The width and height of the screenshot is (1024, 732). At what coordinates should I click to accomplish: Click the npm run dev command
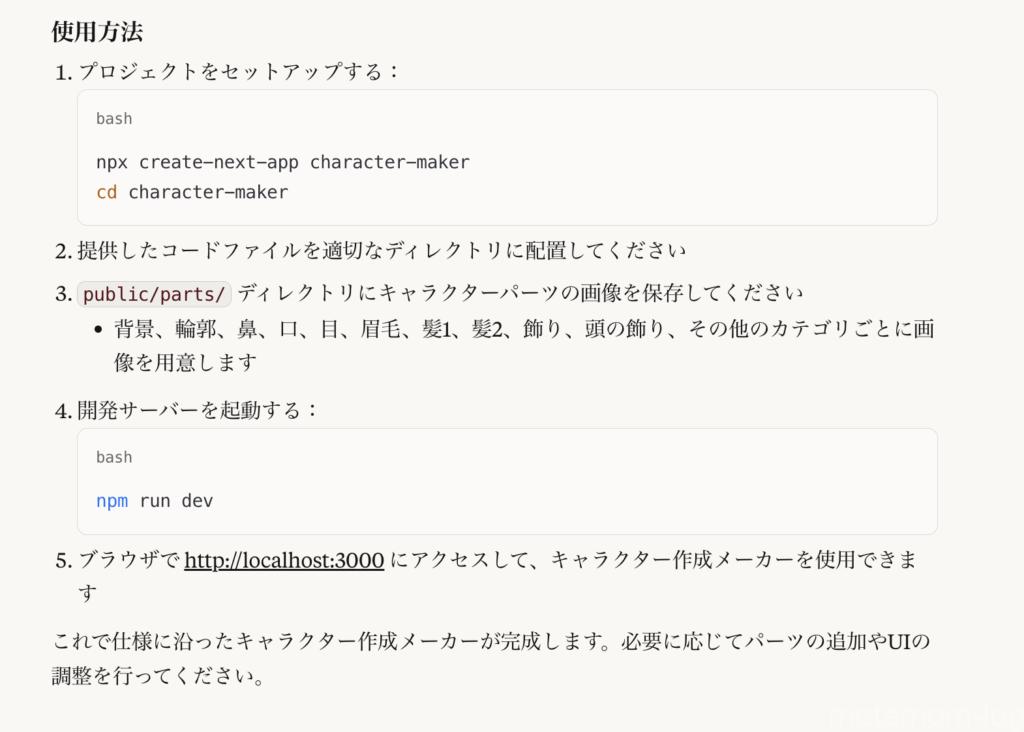(x=155, y=501)
